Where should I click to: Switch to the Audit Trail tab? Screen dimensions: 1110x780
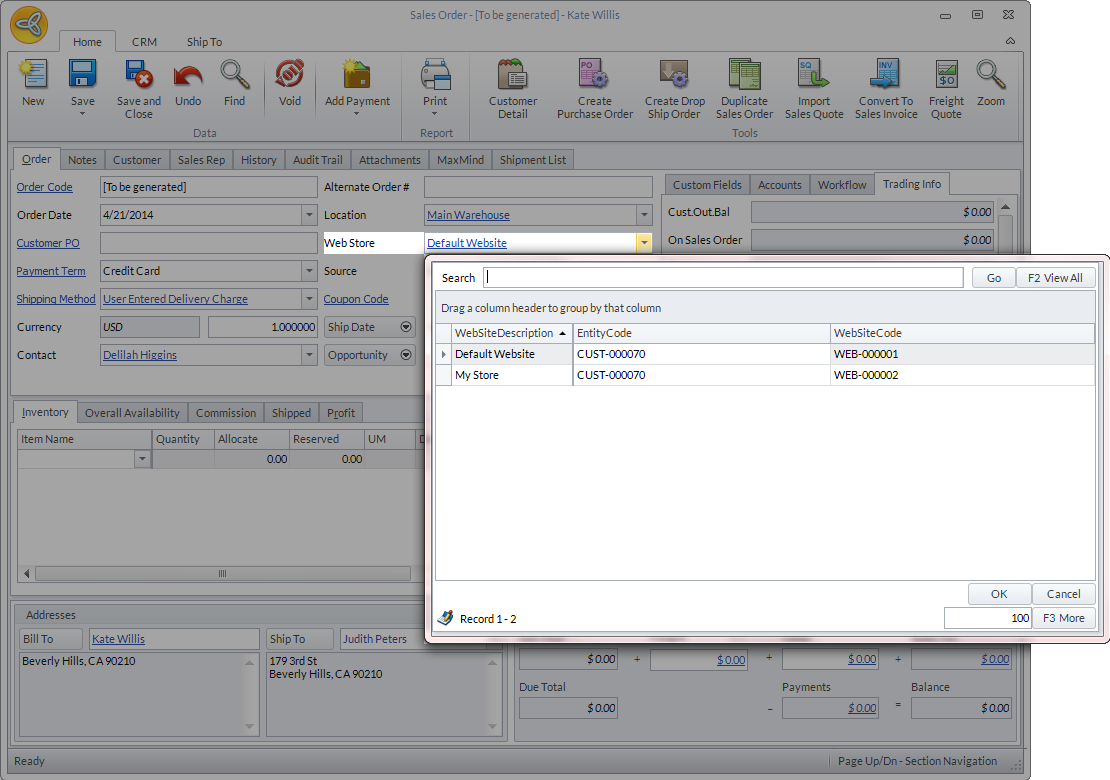317,160
